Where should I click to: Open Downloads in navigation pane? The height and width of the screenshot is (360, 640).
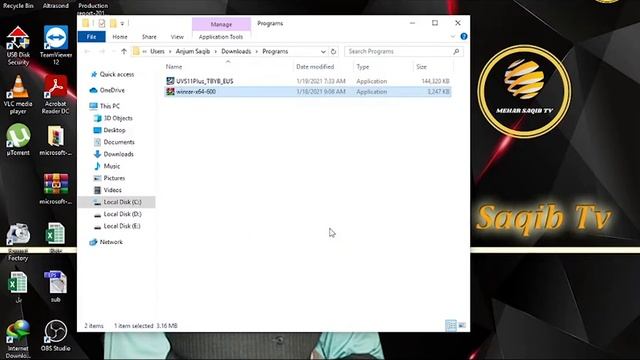[118, 154]
